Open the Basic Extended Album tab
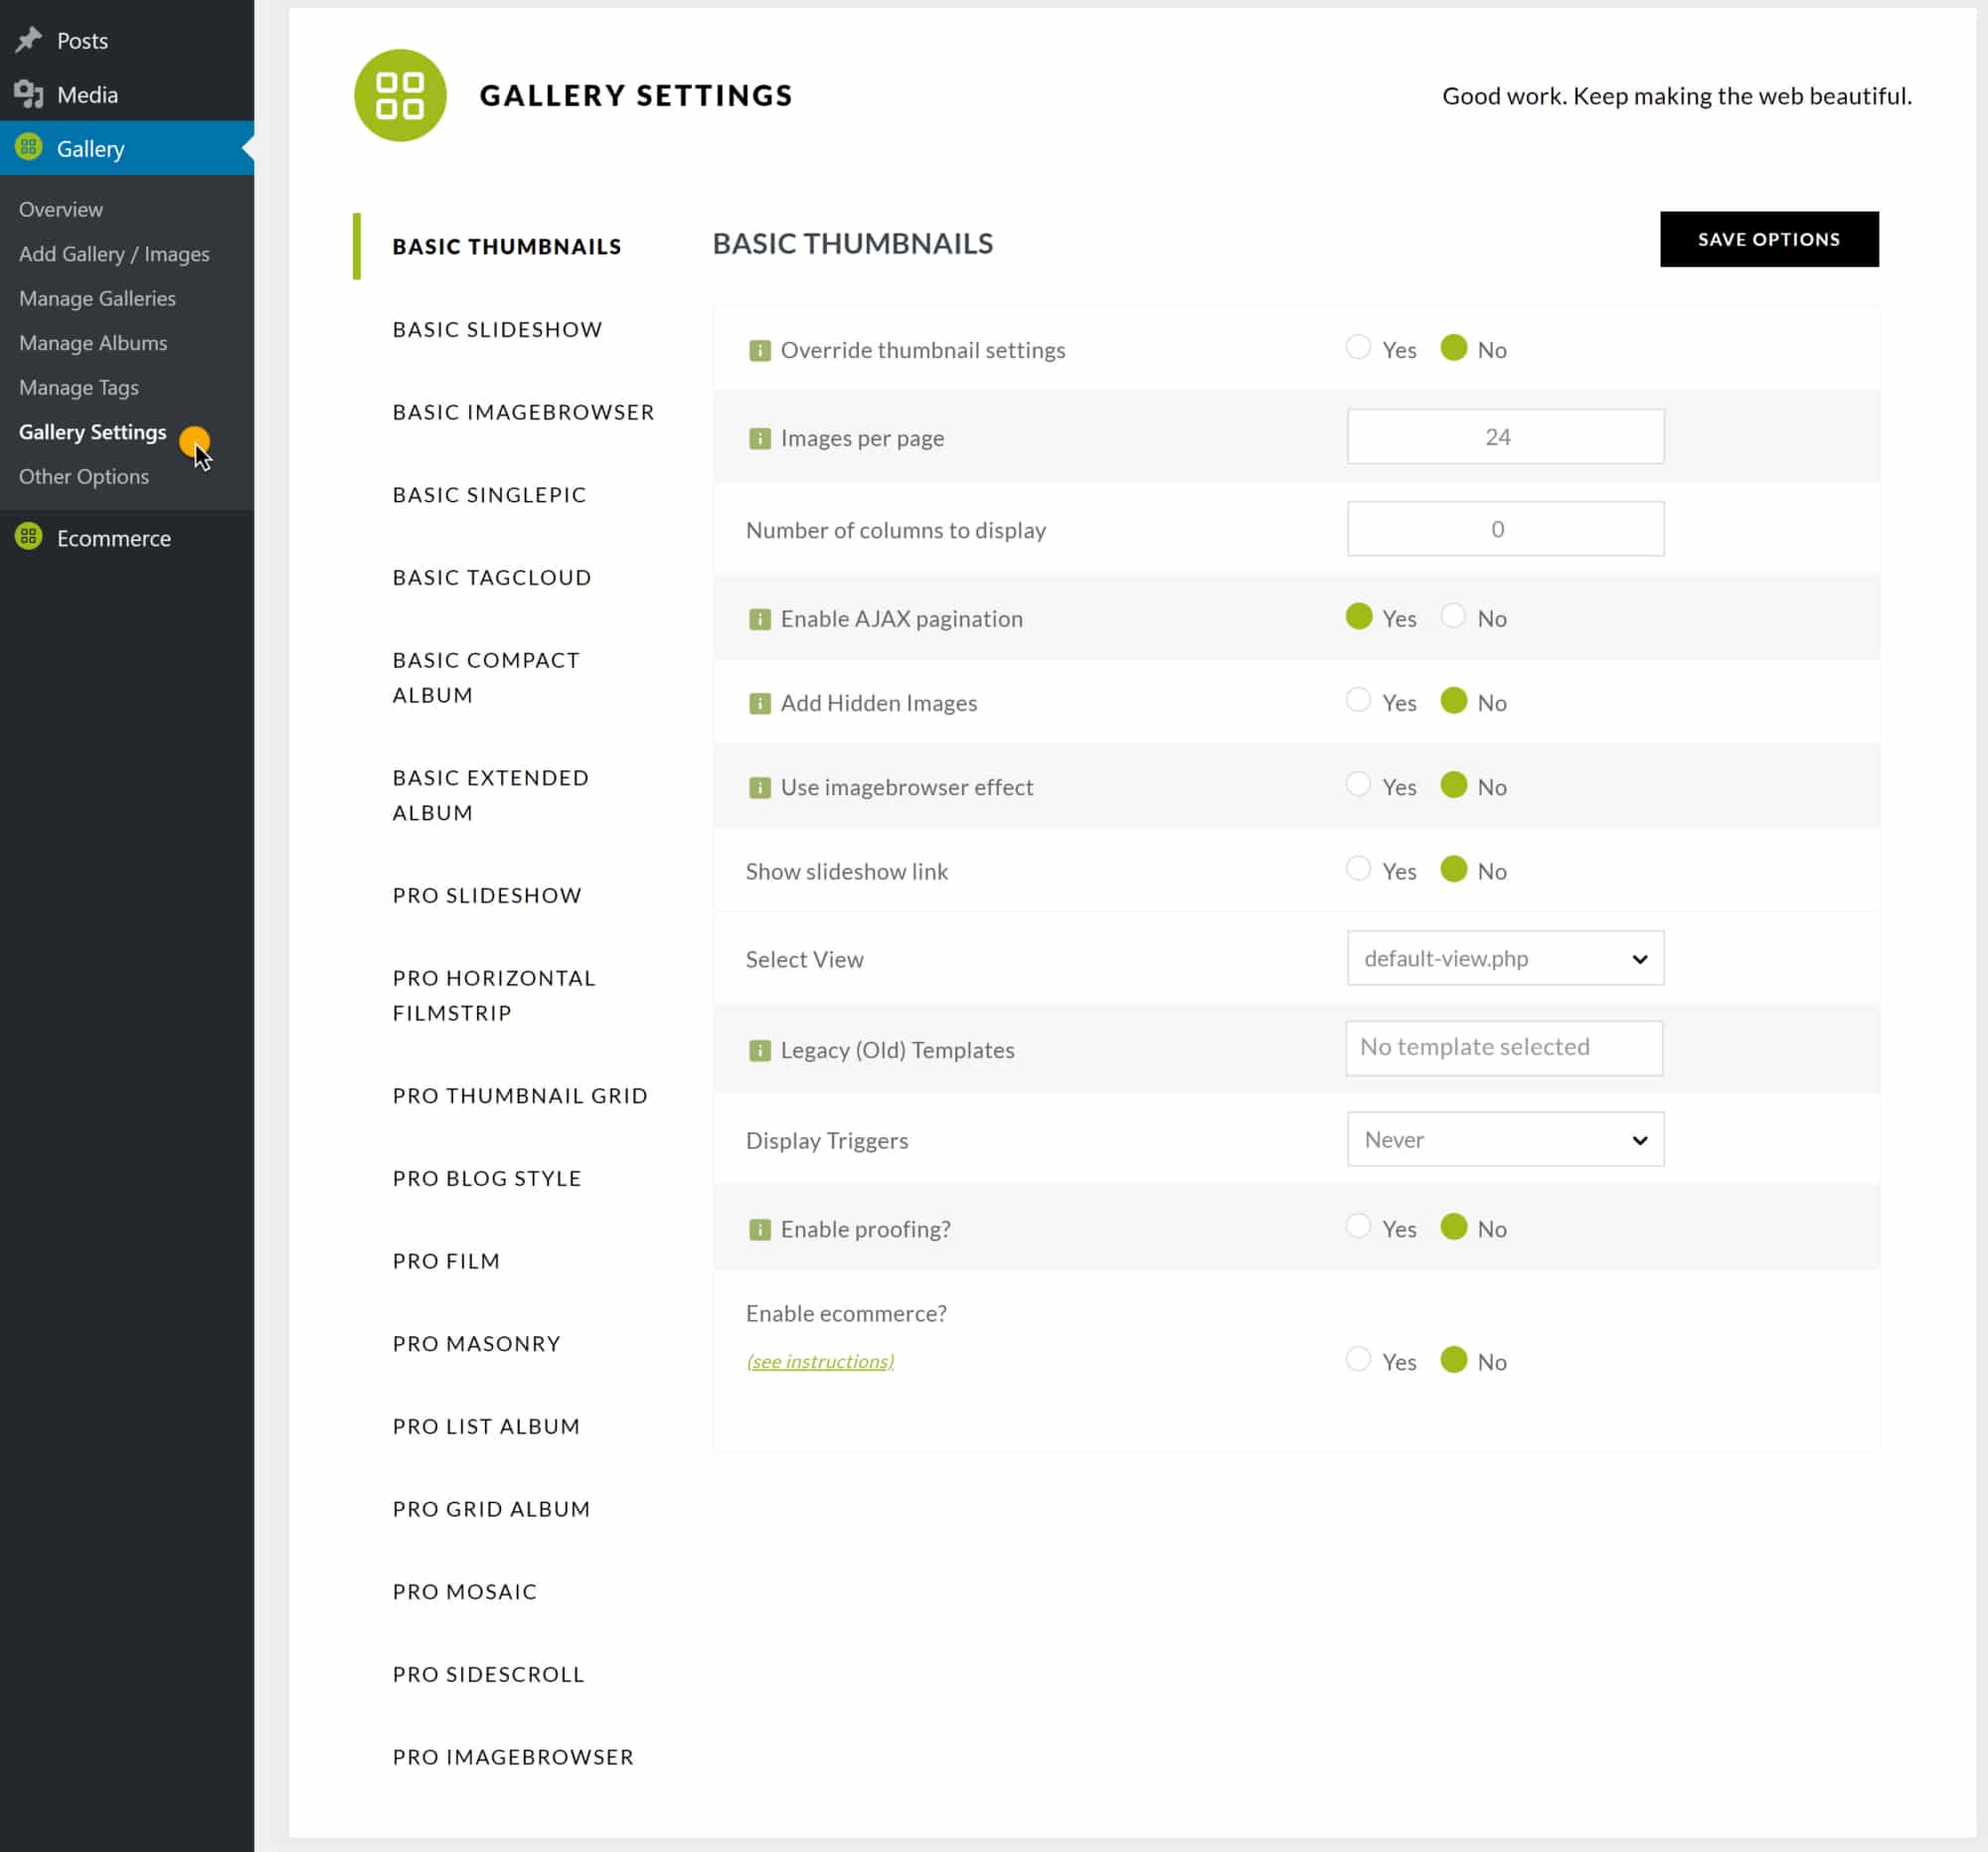 click(x=490, y=795)
